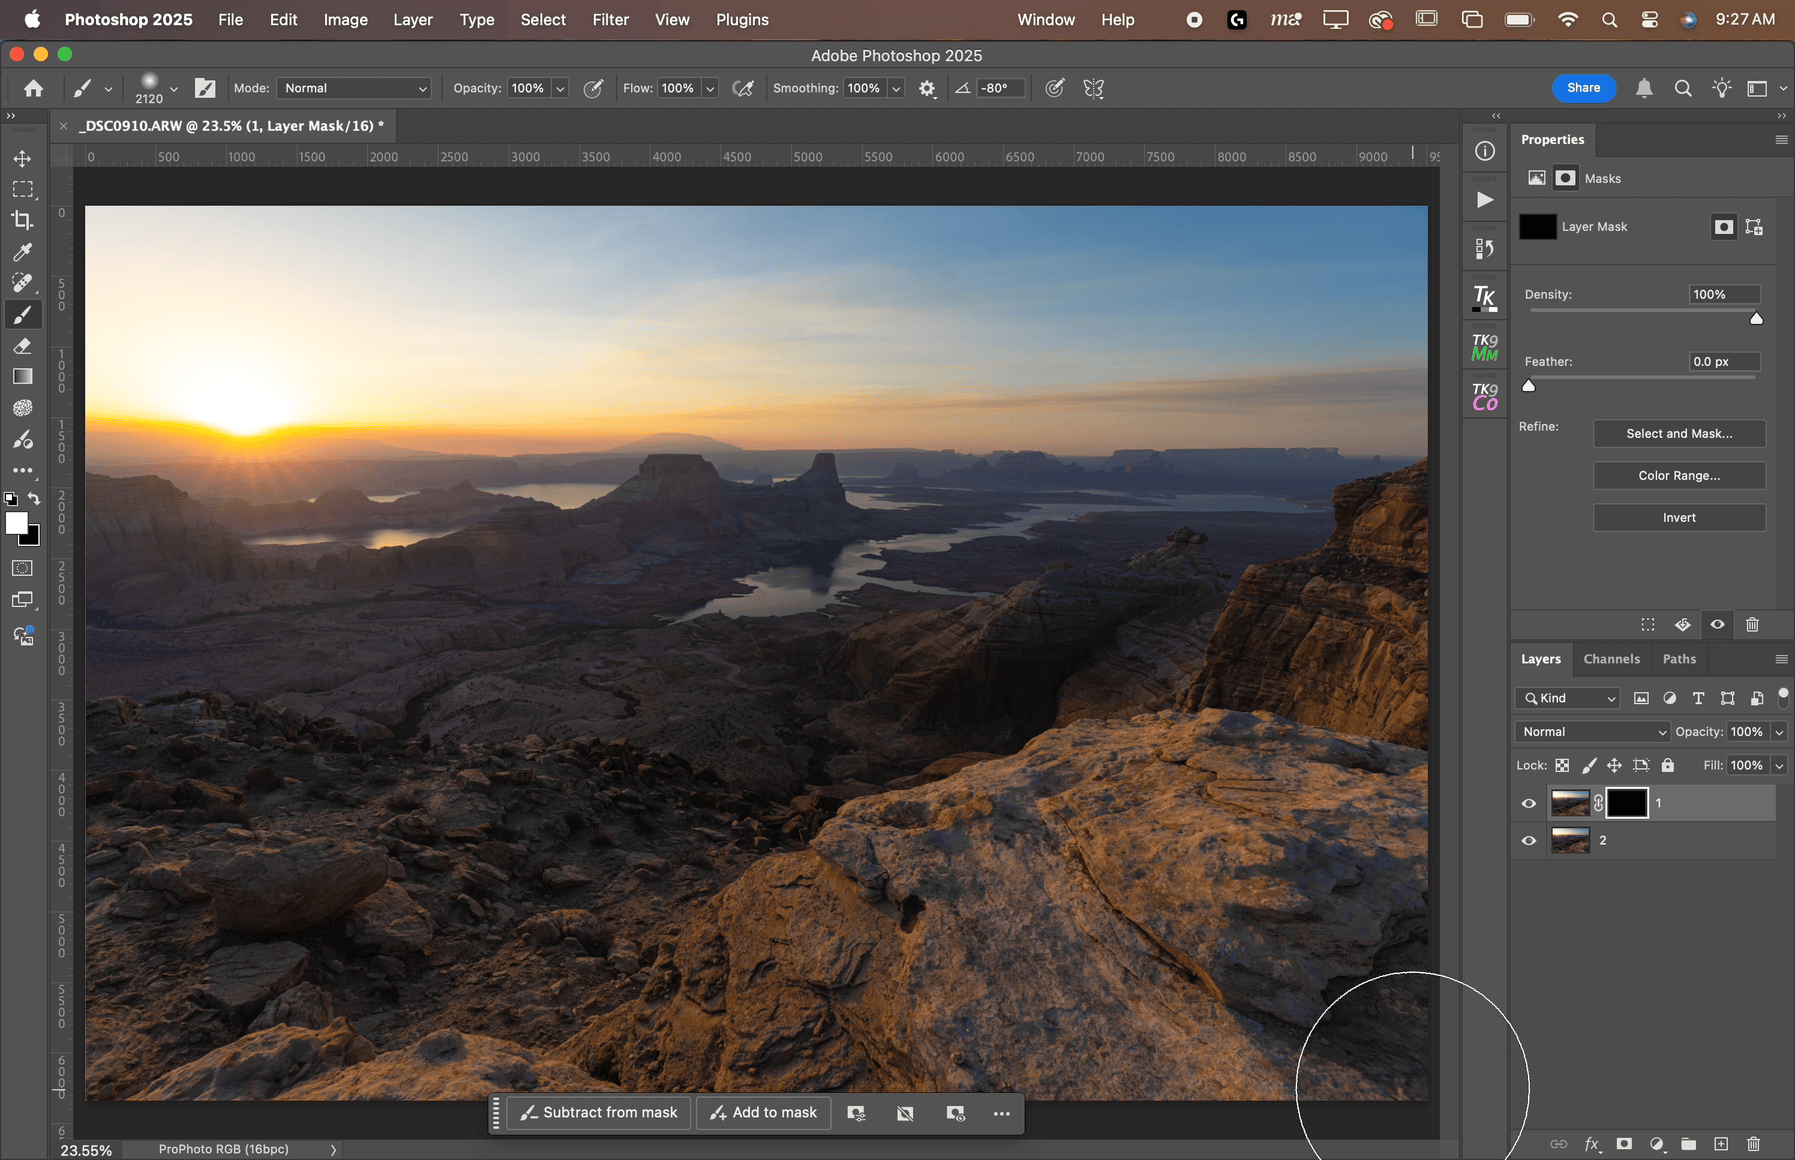The width and height of the screenshot is (1795, 1160).
Task: Open brush settings gear for smoothing
Action: pos(927,89)
